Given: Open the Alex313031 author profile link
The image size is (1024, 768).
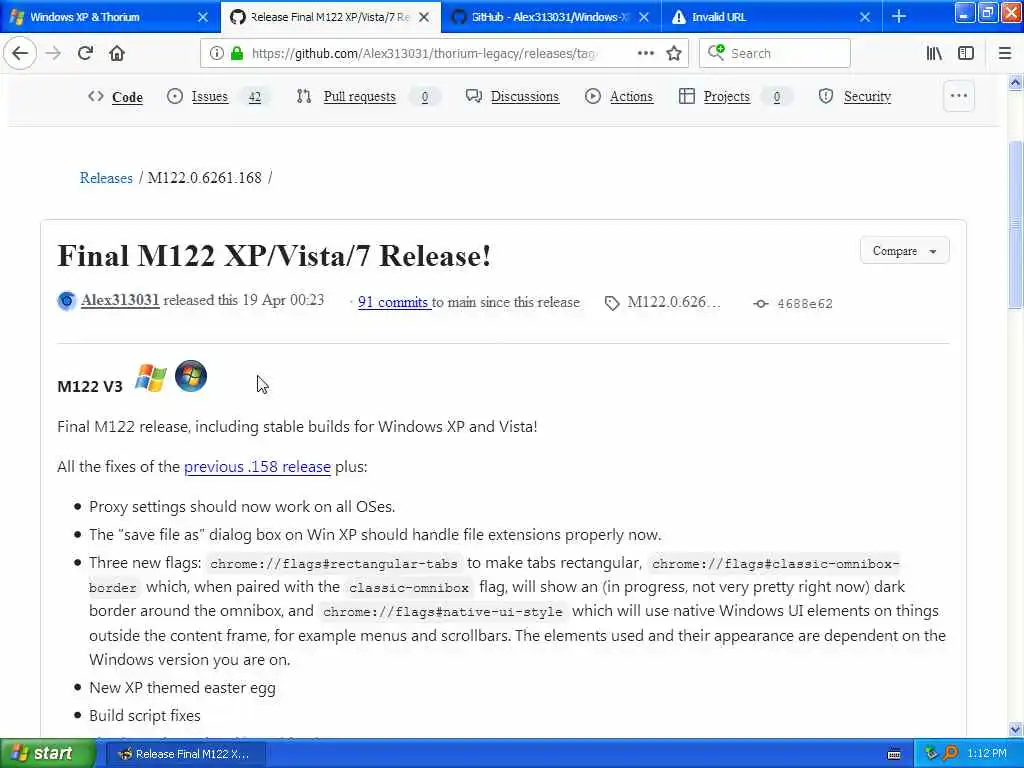Looking at the screenshot, I should coord(120,300).
